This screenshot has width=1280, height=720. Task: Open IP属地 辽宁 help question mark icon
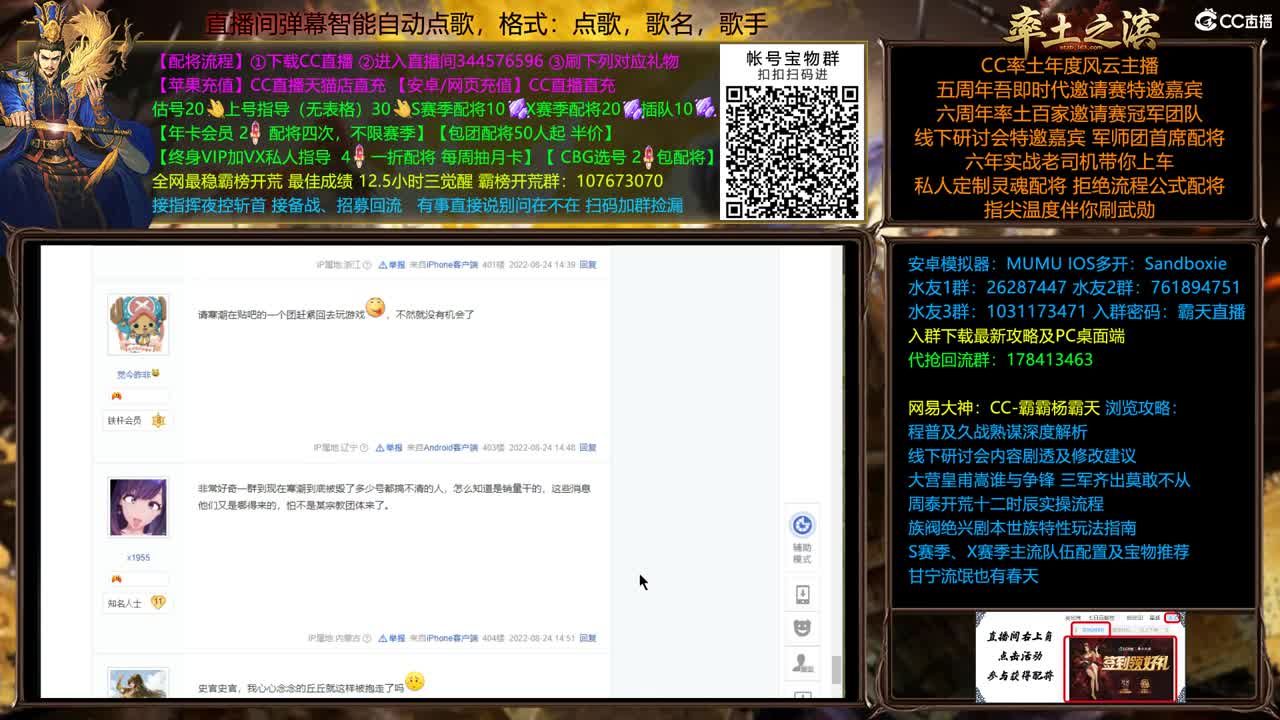pos(364,448)
